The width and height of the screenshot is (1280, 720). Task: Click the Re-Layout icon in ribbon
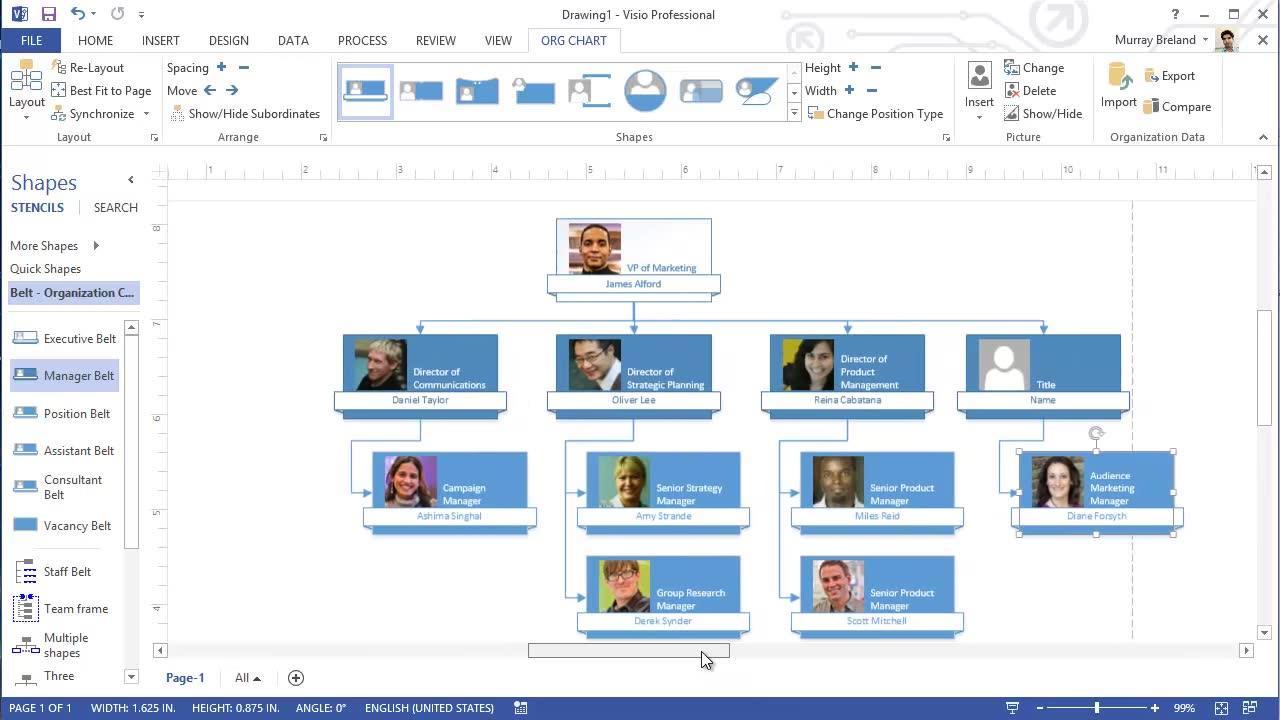pyautogui.click(x=59, y=68)
